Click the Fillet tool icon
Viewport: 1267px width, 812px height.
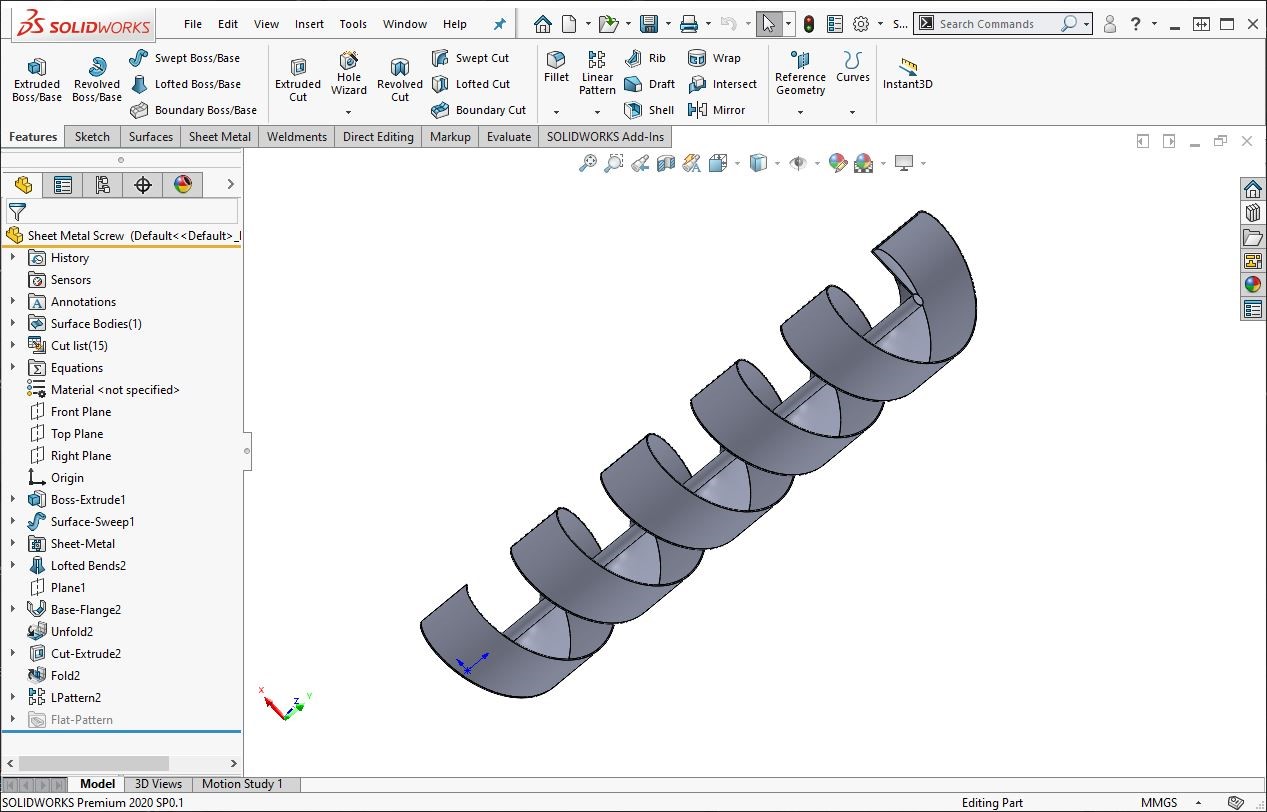pyautogui.click(x=556, y=66)
